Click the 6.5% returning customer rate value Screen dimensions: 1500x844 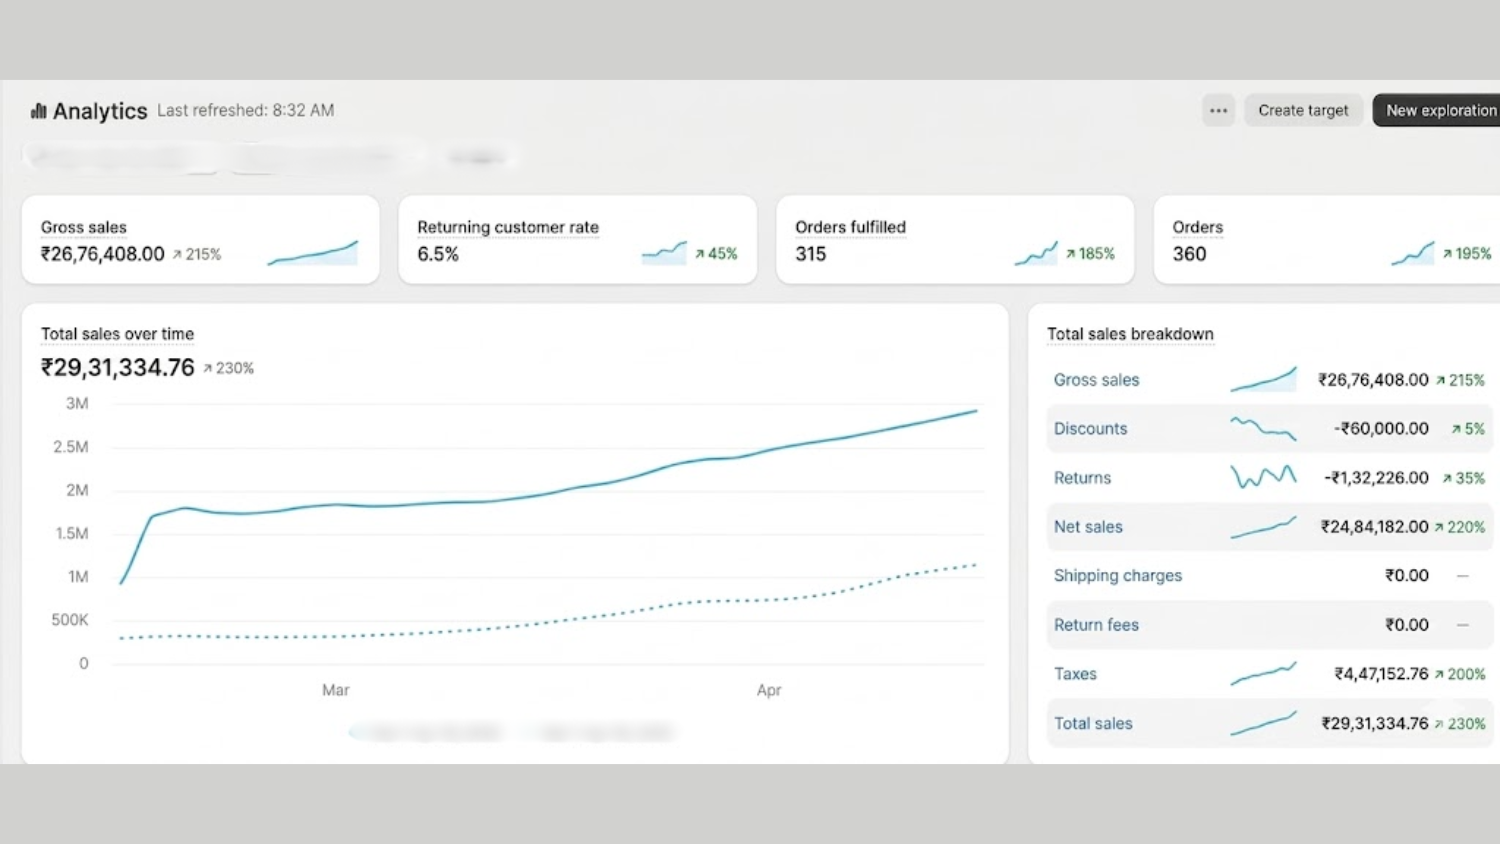click(438, 254)
